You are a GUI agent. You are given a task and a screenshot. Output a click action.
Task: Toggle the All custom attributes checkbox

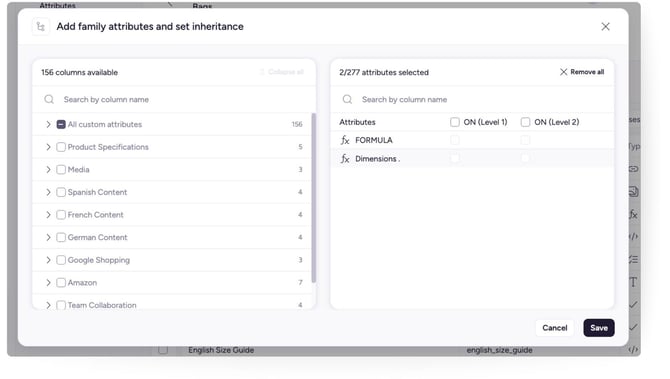pyautogui.click(x=61, y=124)
